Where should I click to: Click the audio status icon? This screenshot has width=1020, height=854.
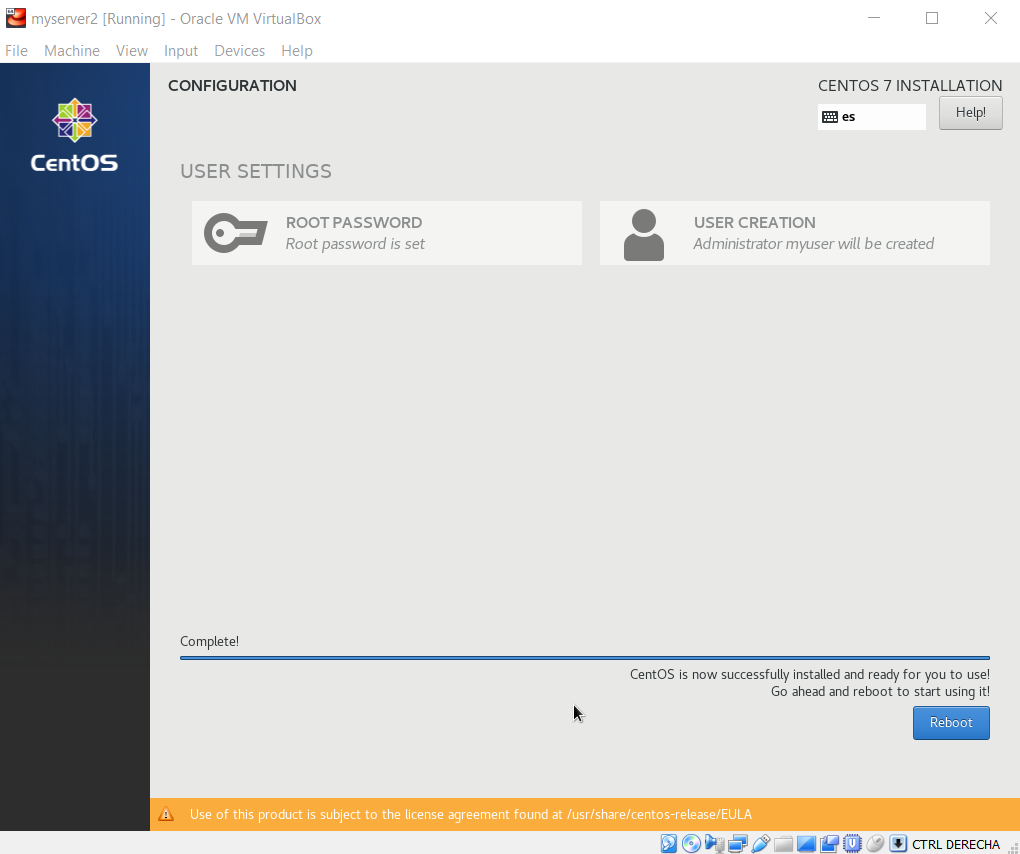[714, 844]
